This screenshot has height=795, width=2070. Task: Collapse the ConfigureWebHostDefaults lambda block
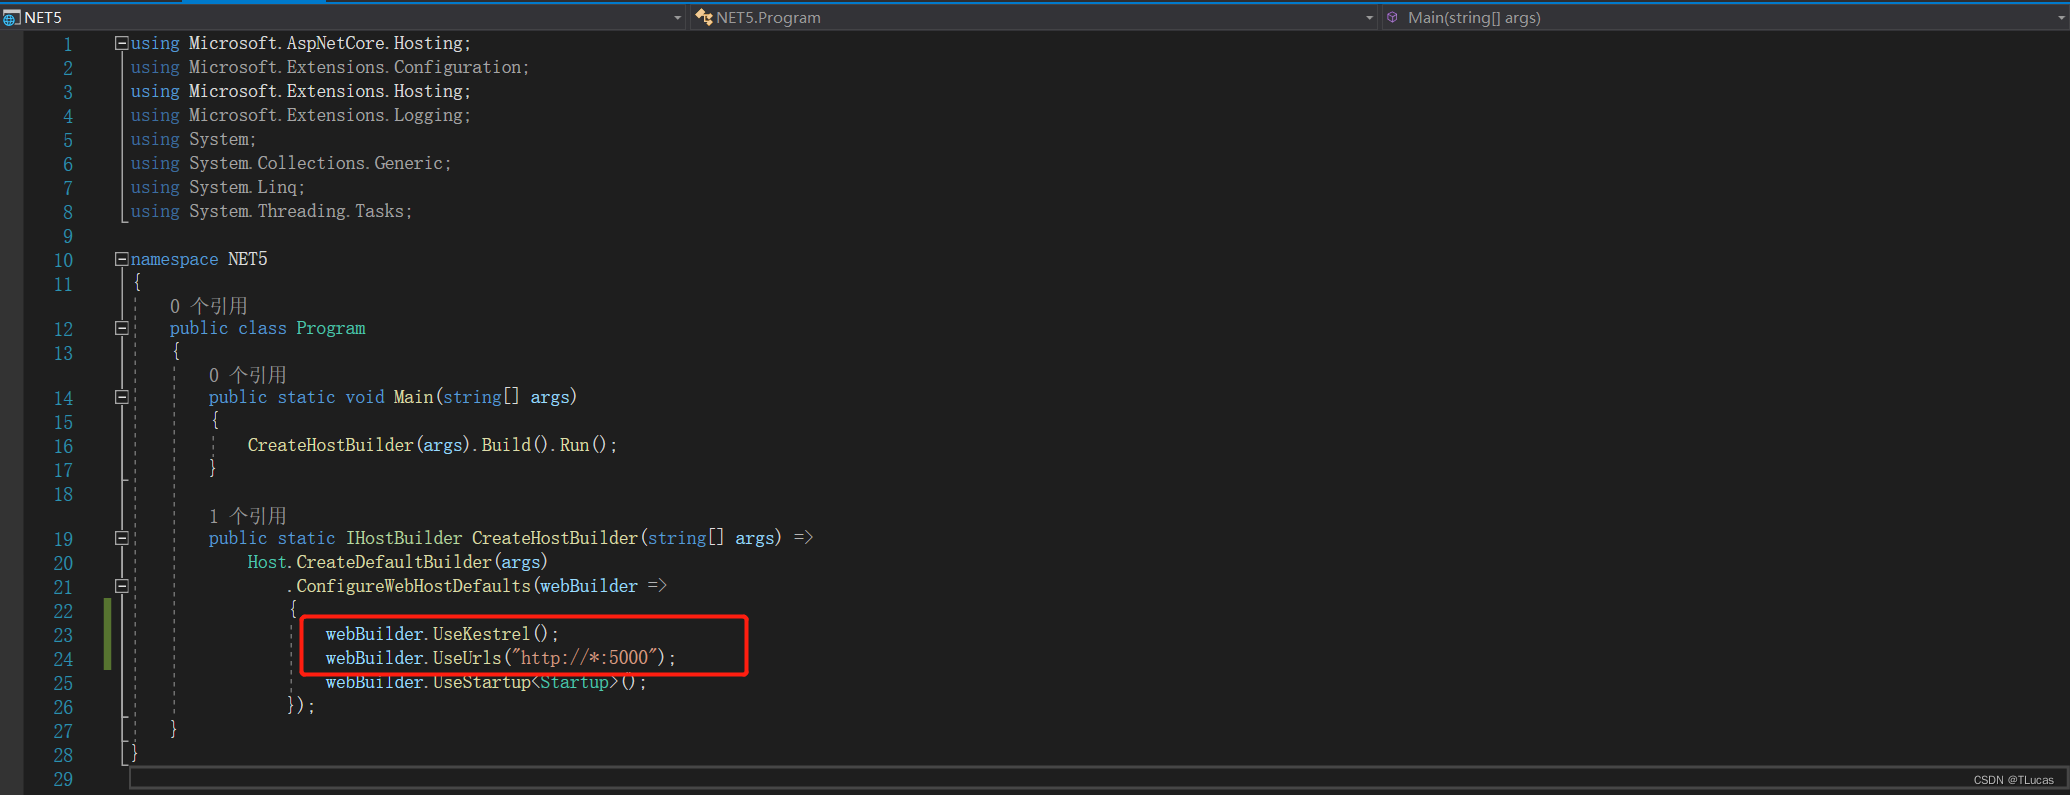pyautogui.click(x=122, y=586)
